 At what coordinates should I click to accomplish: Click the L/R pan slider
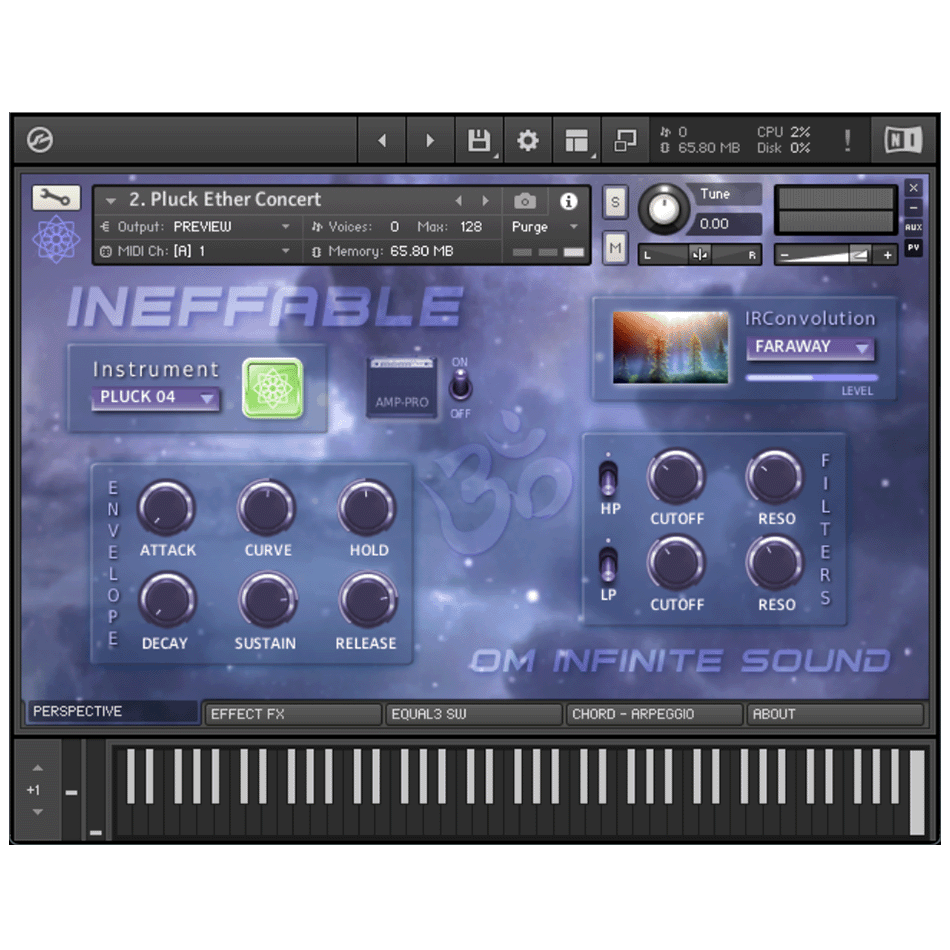pyautogui.click(x=700, y=255)
